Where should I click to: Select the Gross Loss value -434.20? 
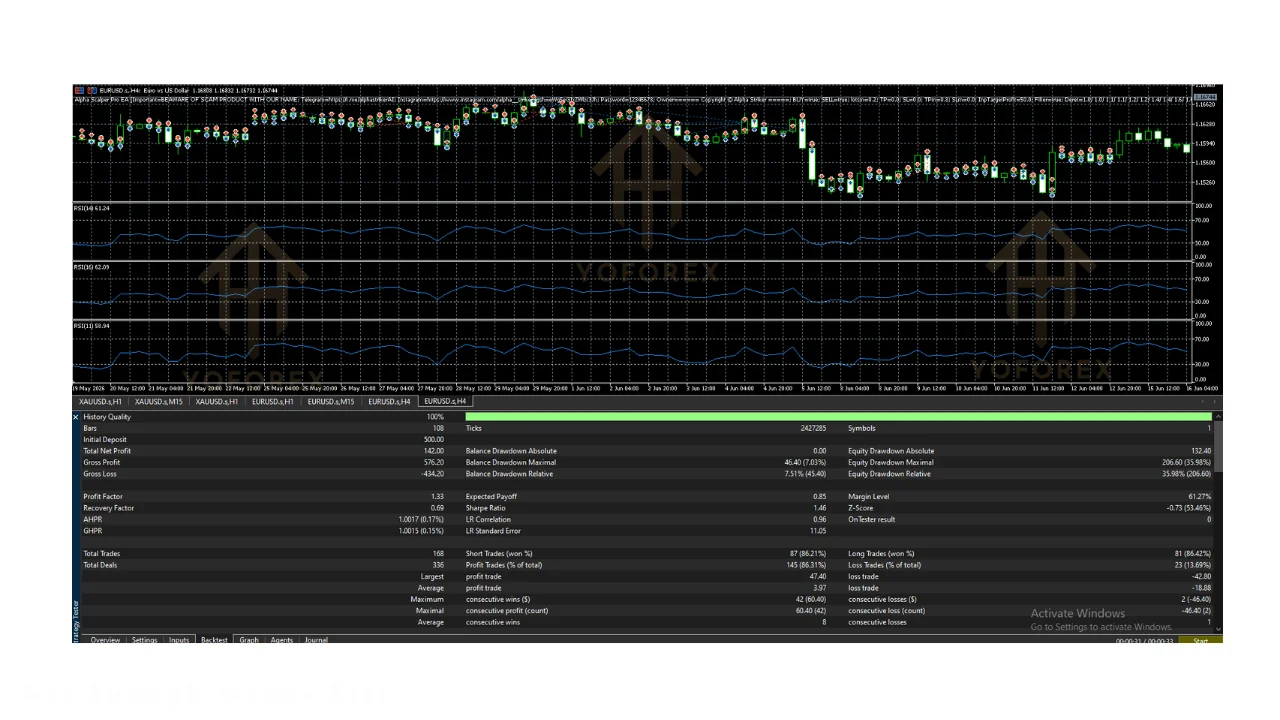coord(432,474)
